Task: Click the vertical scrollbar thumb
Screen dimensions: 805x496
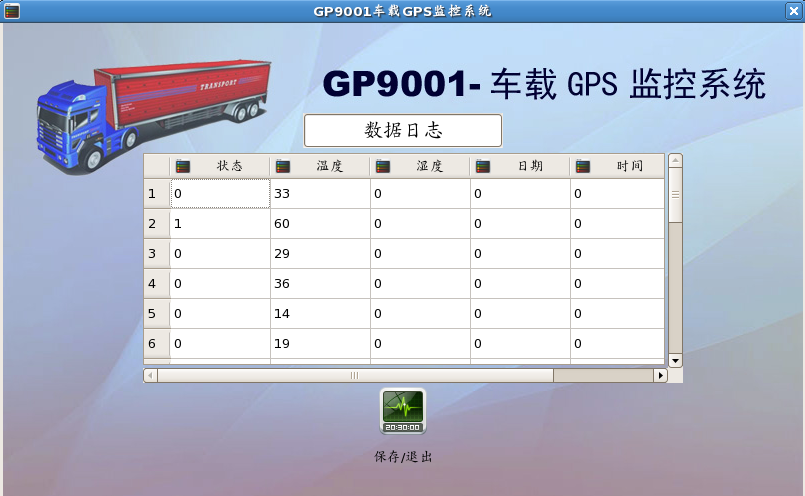Action: tap(675, 195)
